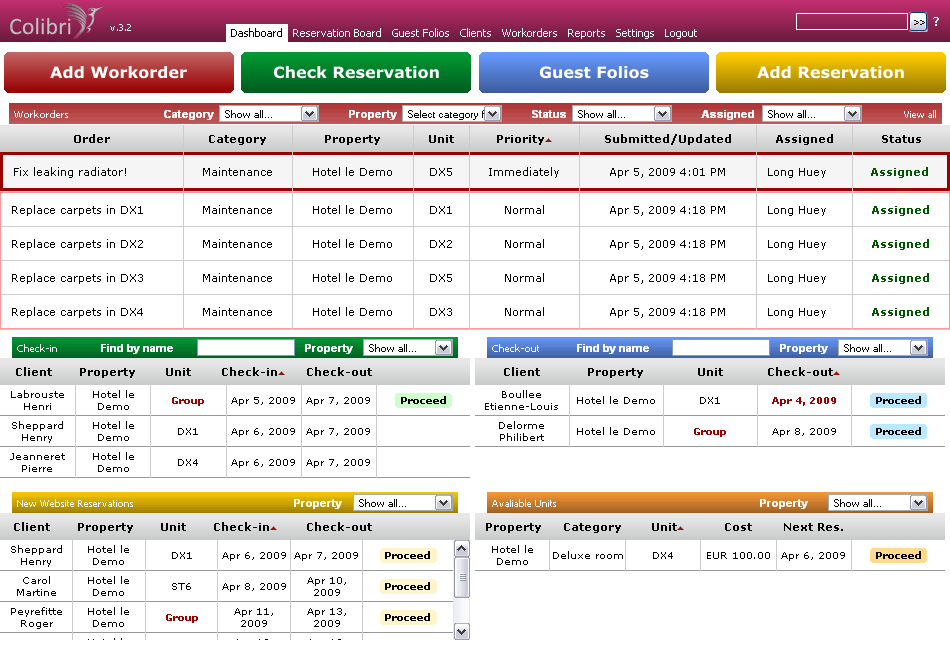950x656 pixels.
Task: Click scroll down arrow in Website Reservations
Action: tap(462, 632)
